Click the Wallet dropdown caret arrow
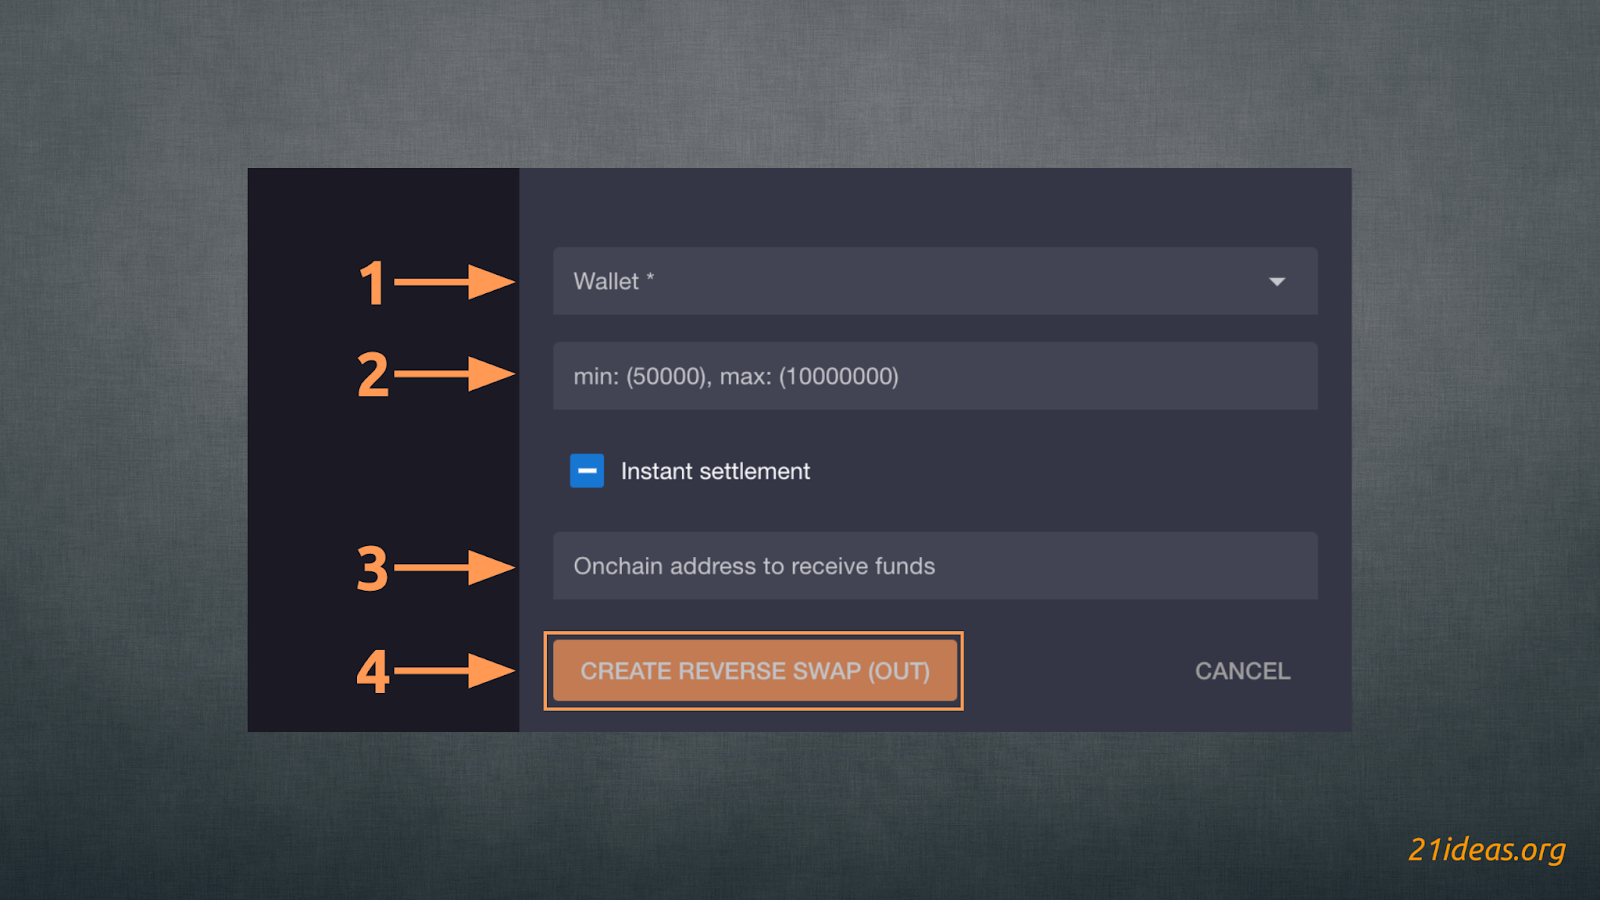Image resolution: width=1600 pixels, height=900 pixels. [x=1277, y=282]
